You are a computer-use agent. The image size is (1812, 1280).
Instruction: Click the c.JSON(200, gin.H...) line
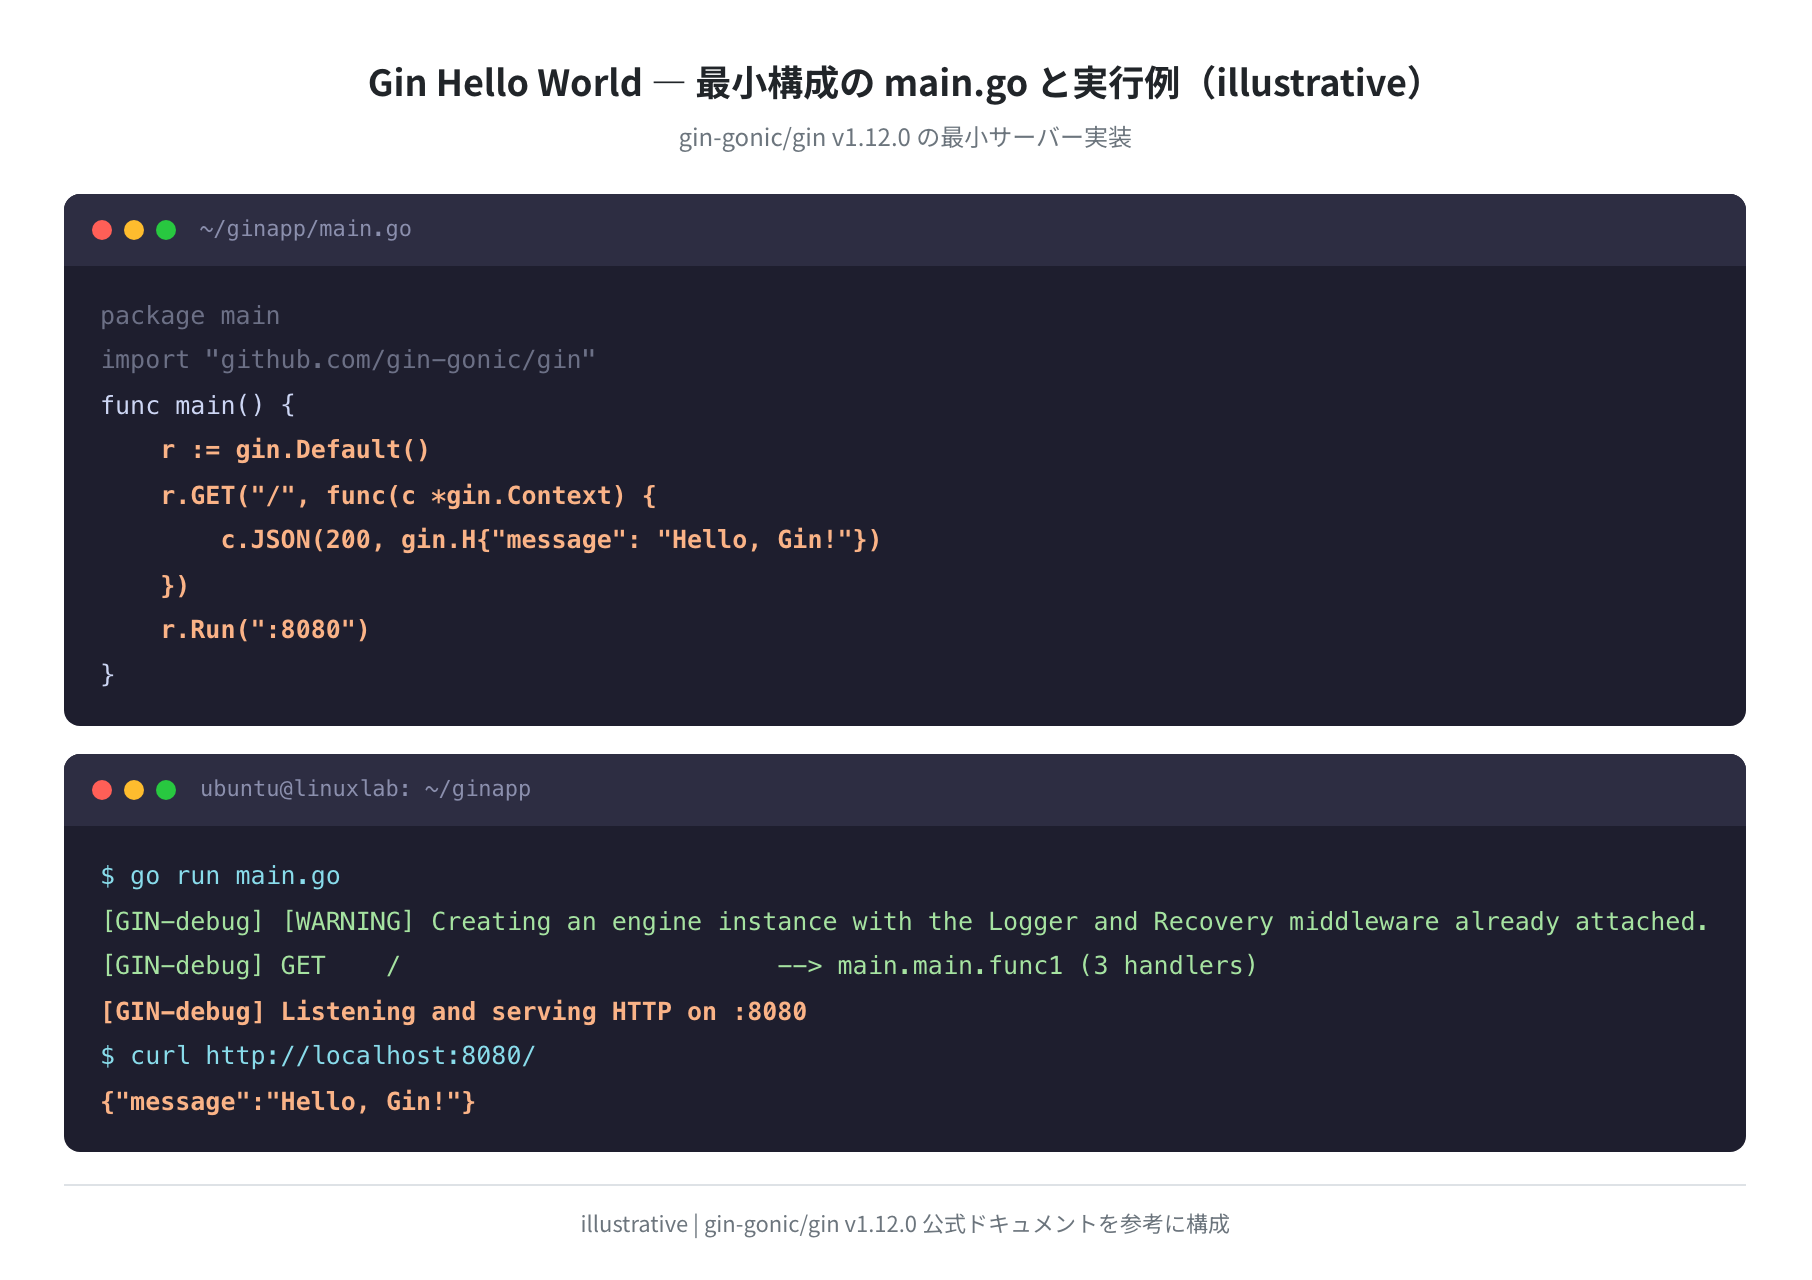point(551,540)
